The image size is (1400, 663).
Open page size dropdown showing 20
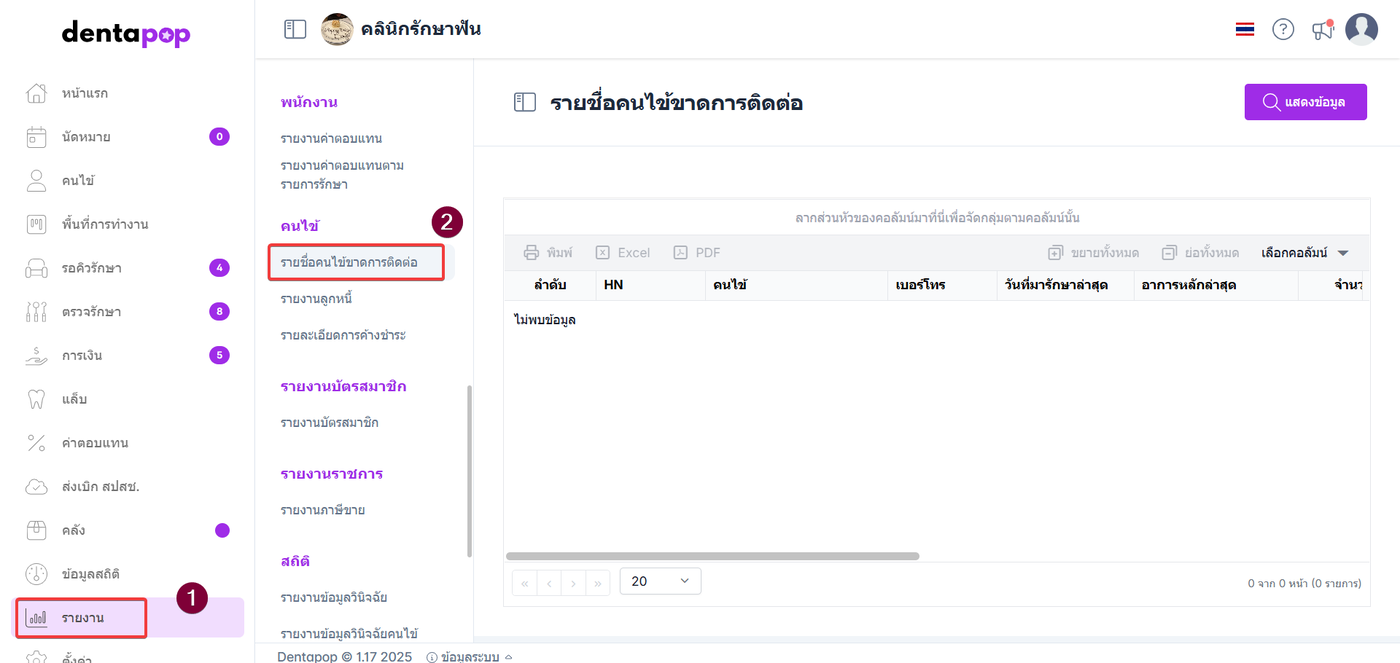pos(660,581)
